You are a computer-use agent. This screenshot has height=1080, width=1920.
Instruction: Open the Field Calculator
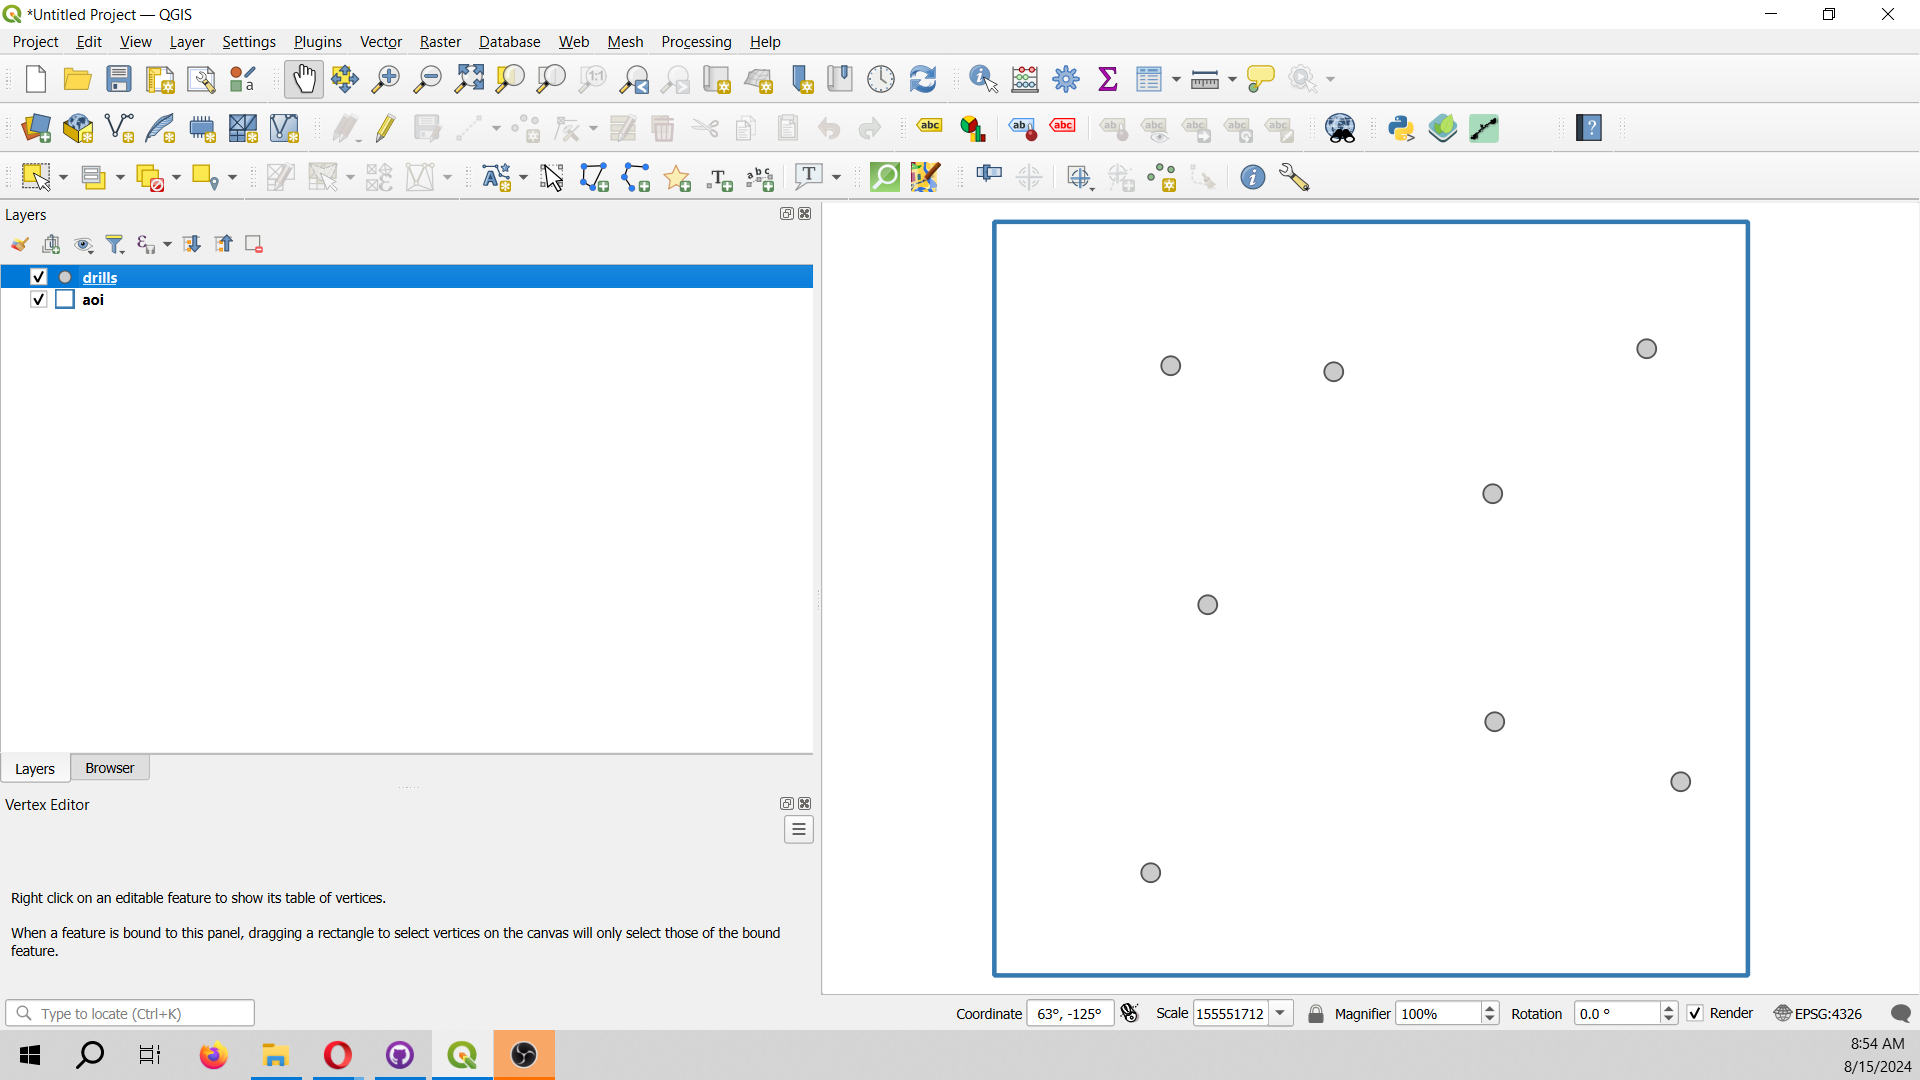(x=1024, y=78)
